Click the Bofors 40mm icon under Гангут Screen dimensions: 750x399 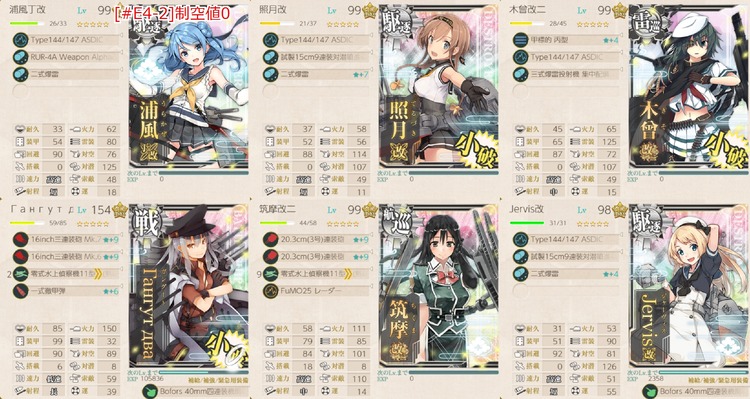click(x=150, y=391)
